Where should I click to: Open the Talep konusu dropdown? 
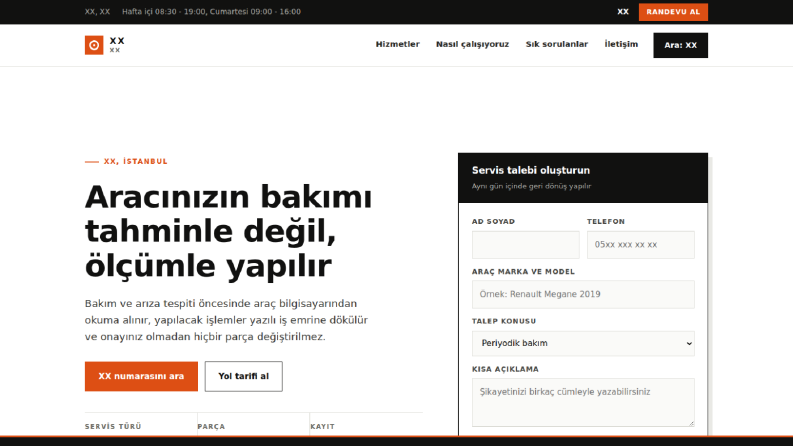tap(583, 343)
